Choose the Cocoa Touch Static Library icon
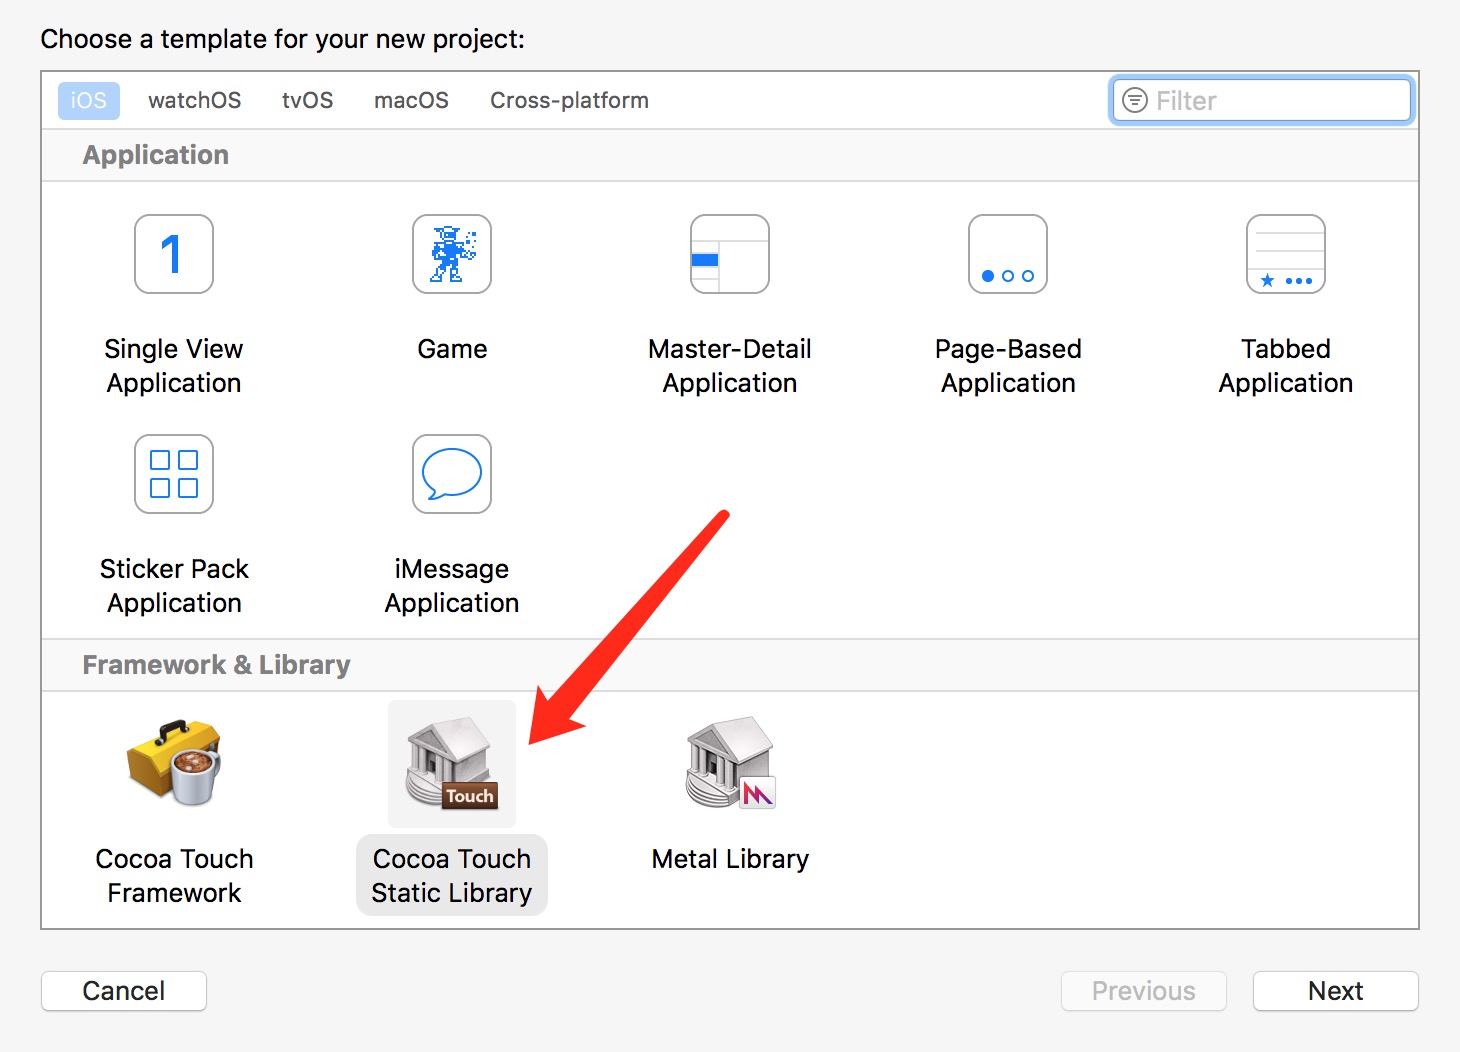Image resolution: width=1460 pixels, height=1052 pixels. pyautogui.click(x=452, y=763)
